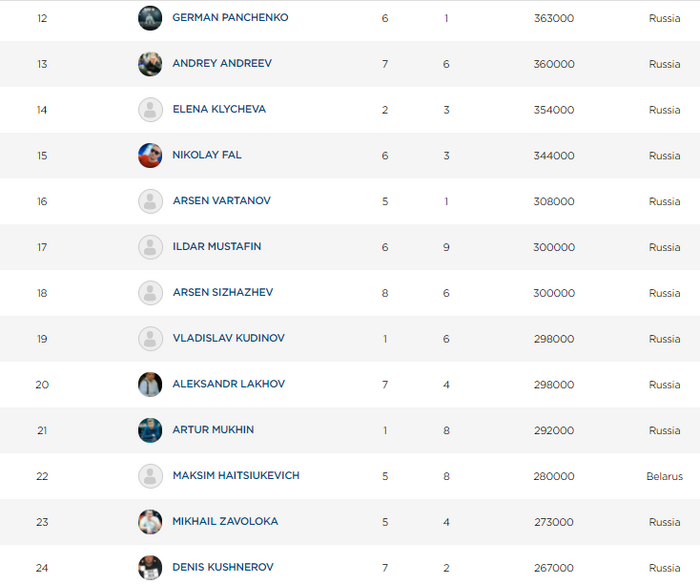Click the VLADISLAV KUDINOV name
The height and width of the screenshot is (584, 700).
tap(229, 338)
